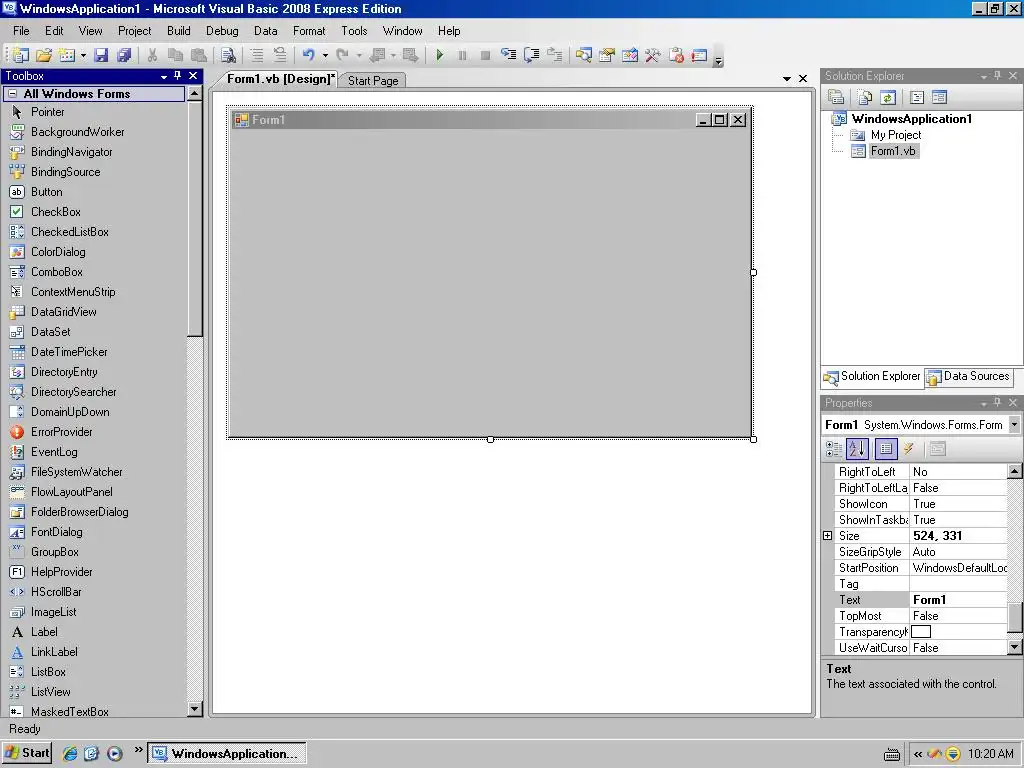This screenshot has width=1024, height=768.
Task: Click View Code icon in Solution Explorer
Action: 917,97
